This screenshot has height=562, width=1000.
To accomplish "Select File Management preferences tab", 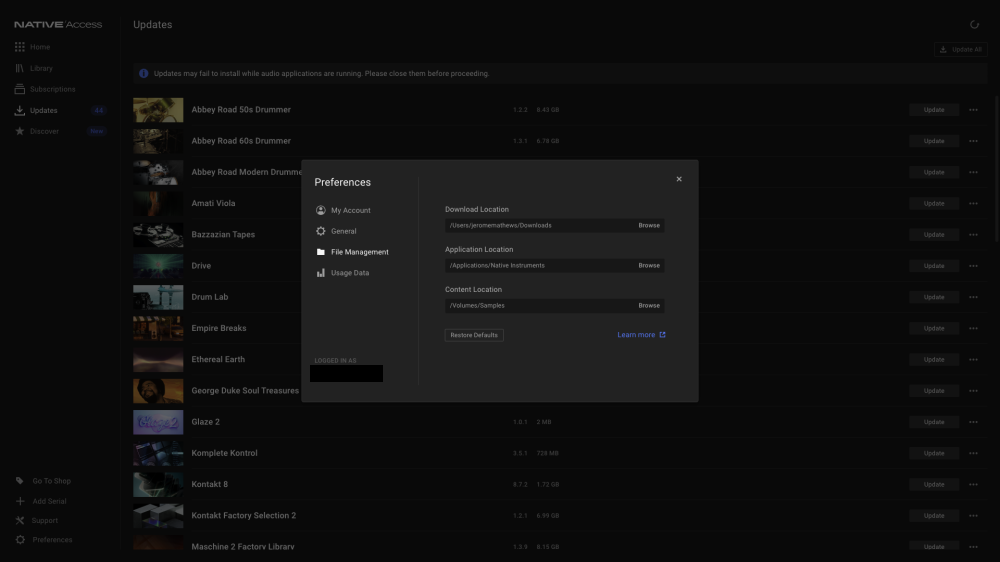I will point(352,252).
